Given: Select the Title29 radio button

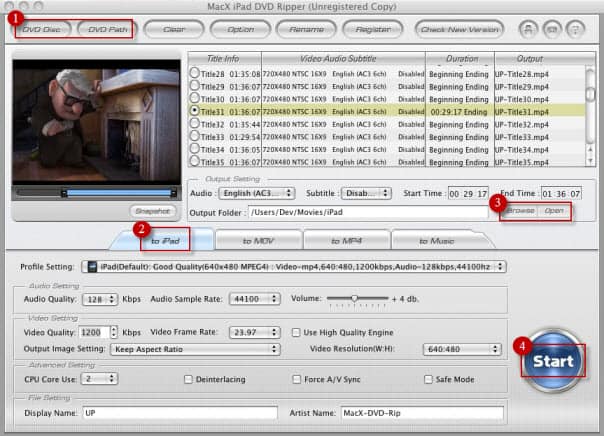Looking at the screenshot, I should click(195, 86).
